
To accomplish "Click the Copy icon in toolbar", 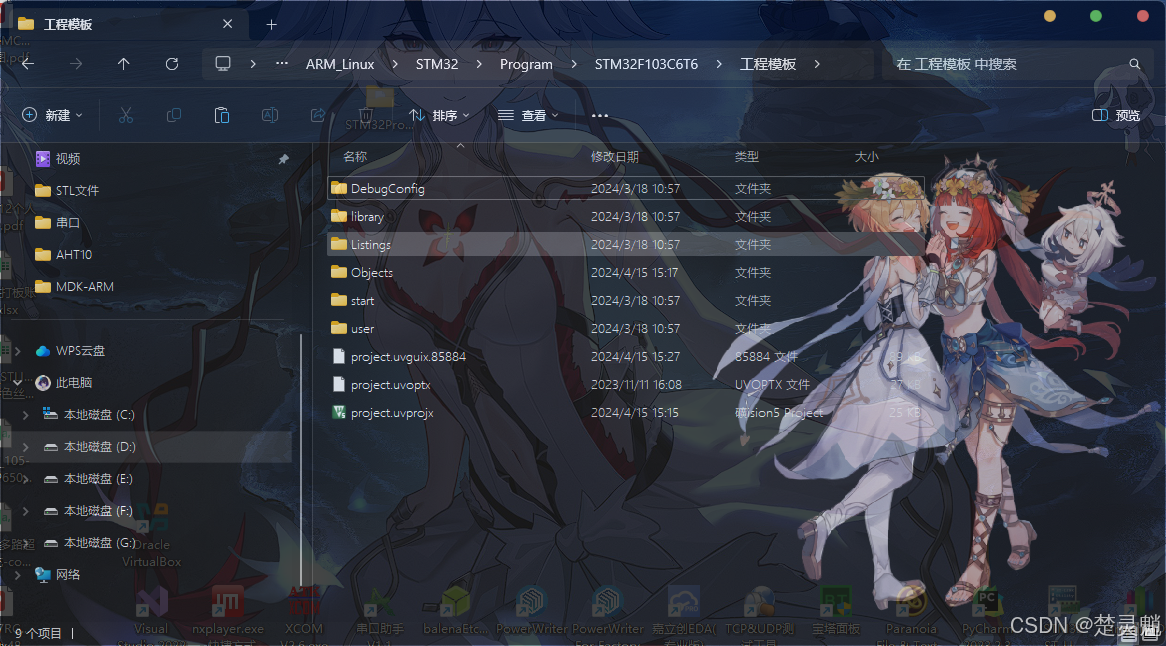I will point(174,115).
